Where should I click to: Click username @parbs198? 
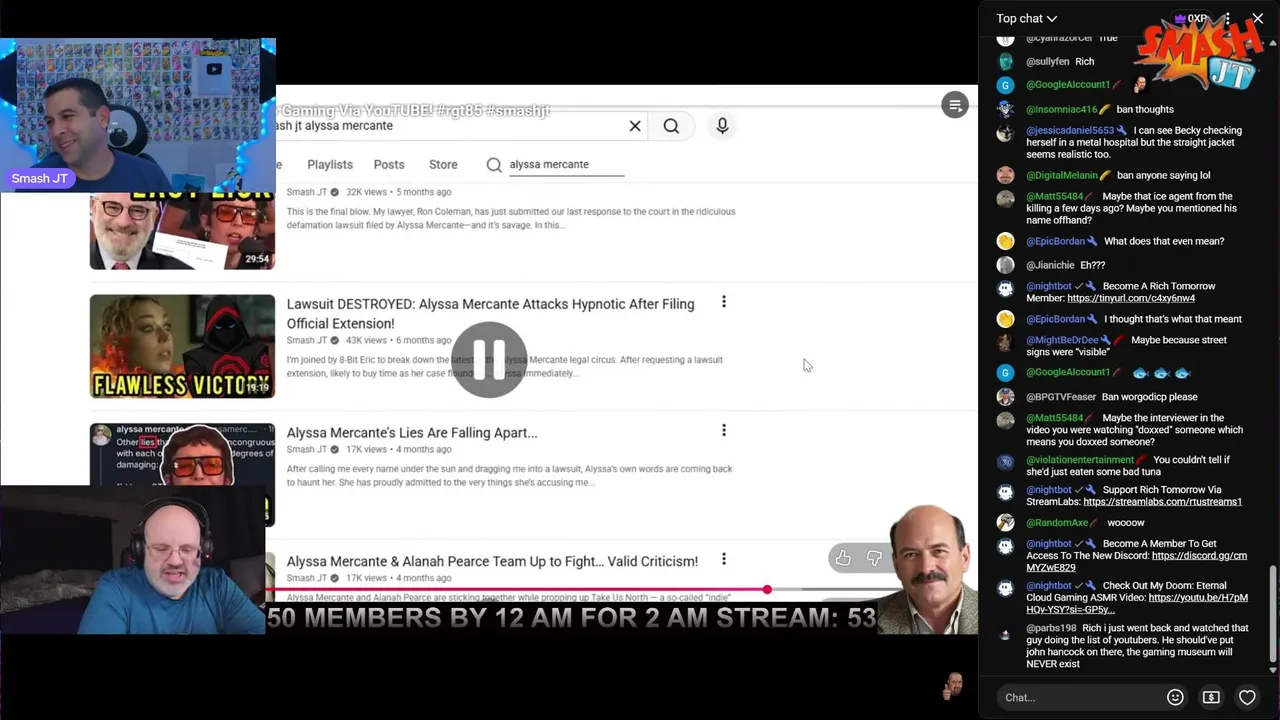[1051, 628]
